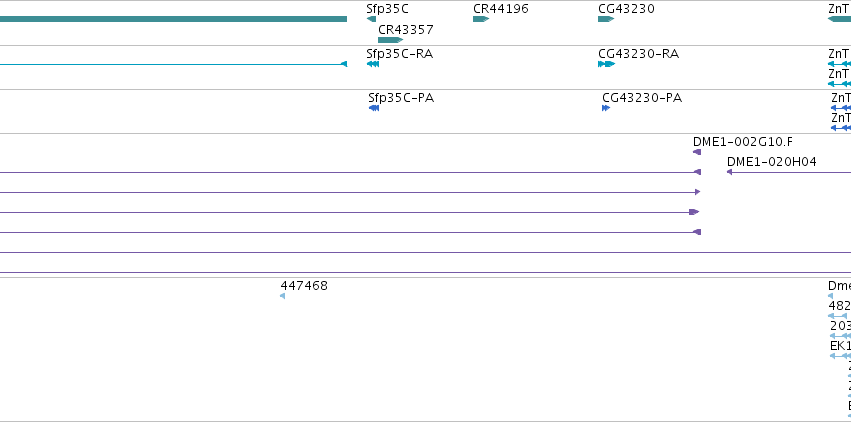Click the 447468 feature label
The height and width of the screenshot is (422, 851).
304,285
